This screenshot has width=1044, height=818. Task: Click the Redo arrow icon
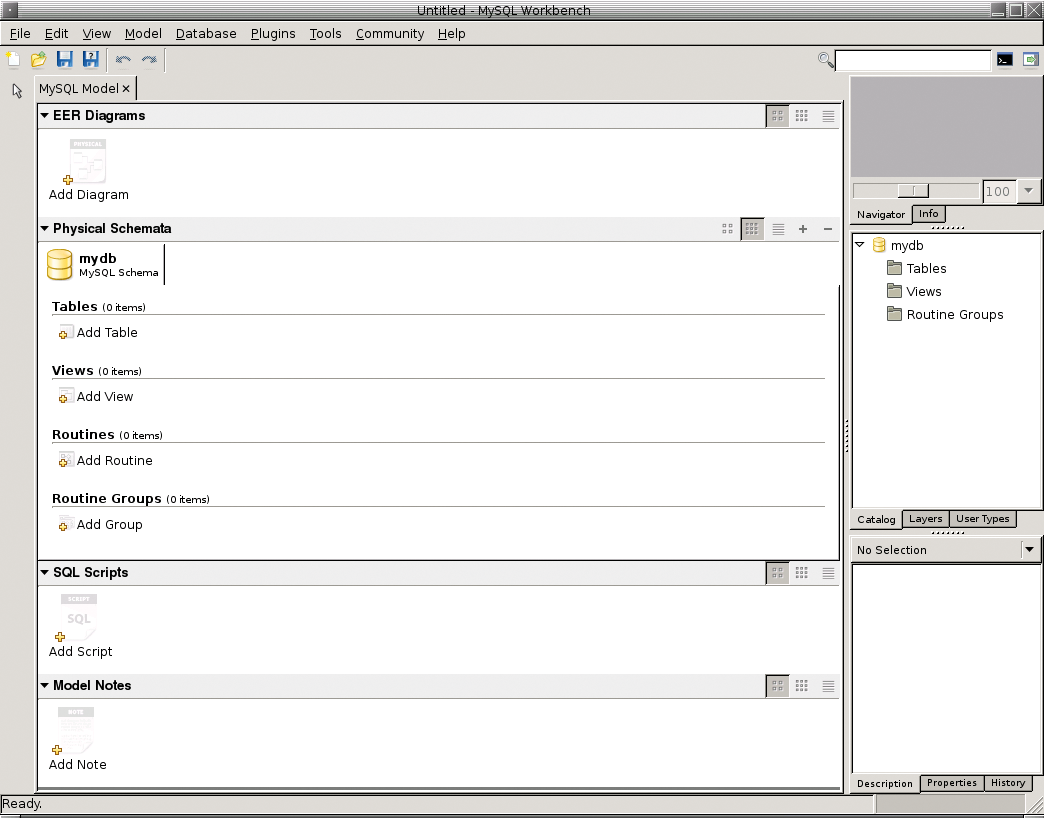click(149, 60)
